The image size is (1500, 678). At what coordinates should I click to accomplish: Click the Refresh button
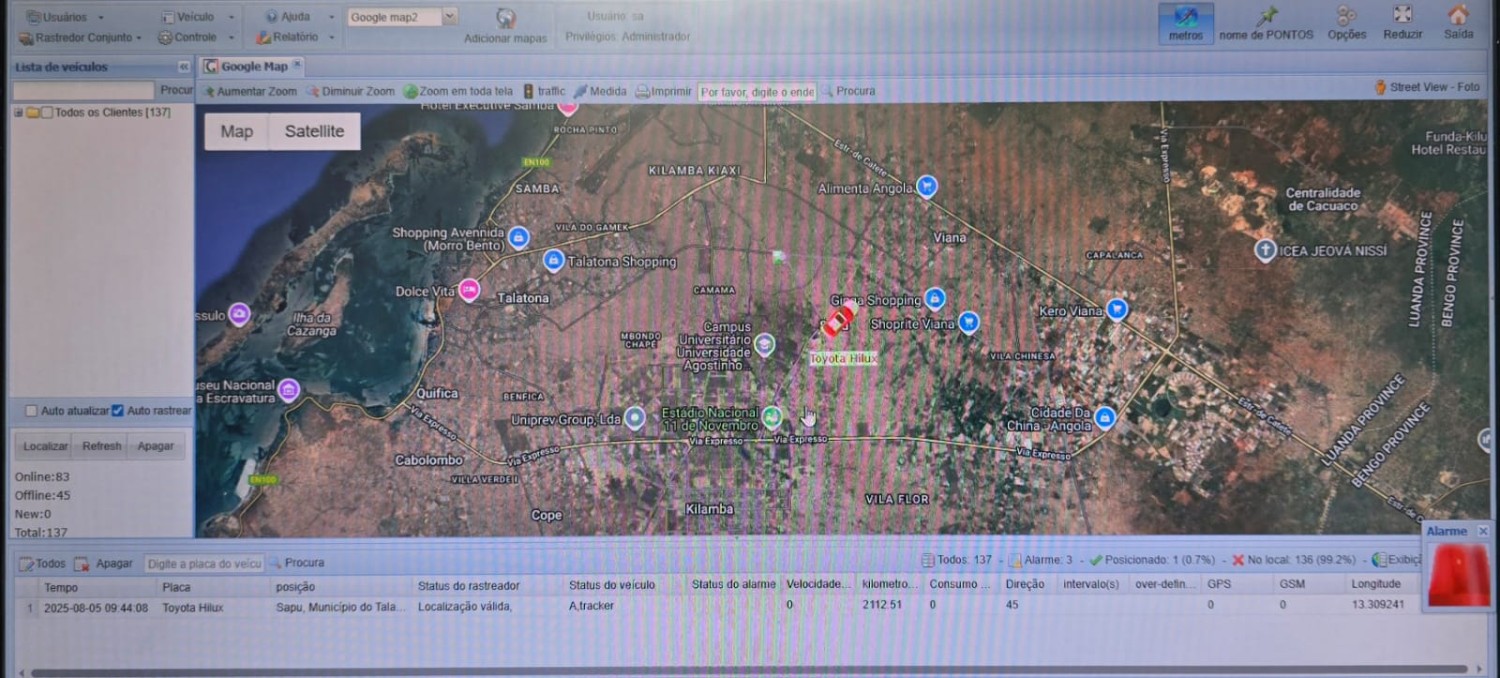[101, 446]
